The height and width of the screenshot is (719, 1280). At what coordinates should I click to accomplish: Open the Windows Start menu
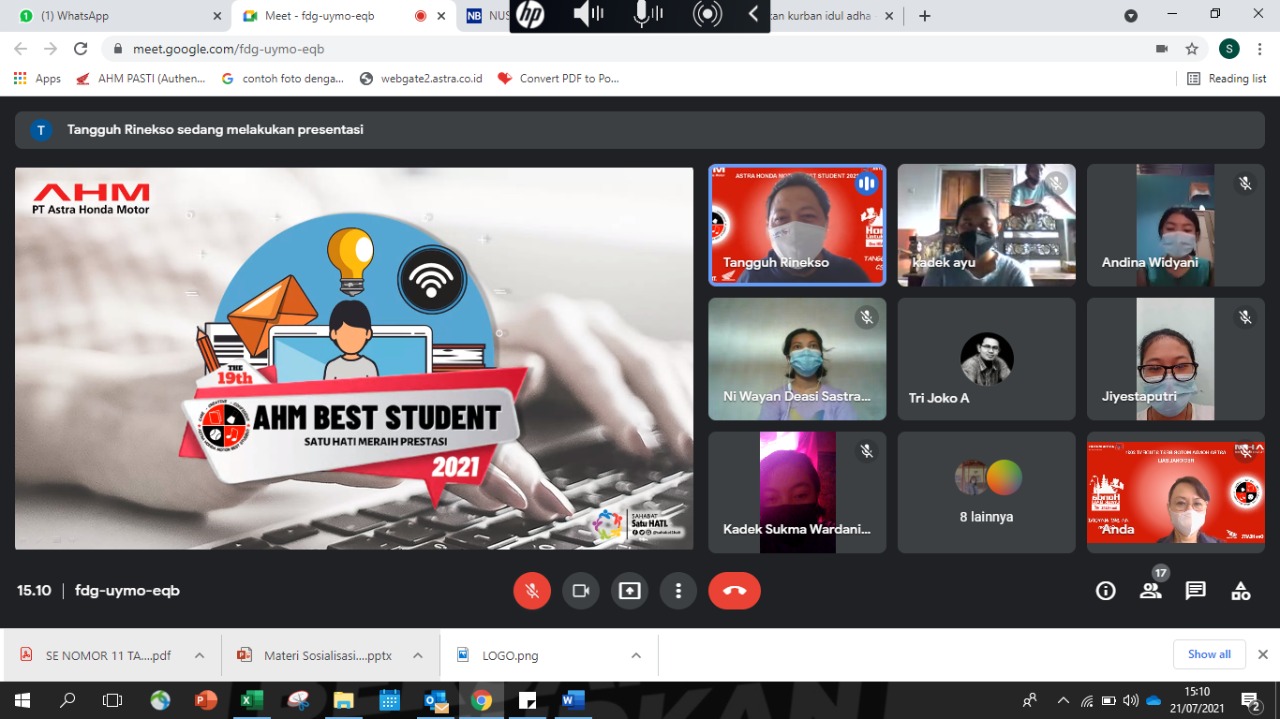22,700
